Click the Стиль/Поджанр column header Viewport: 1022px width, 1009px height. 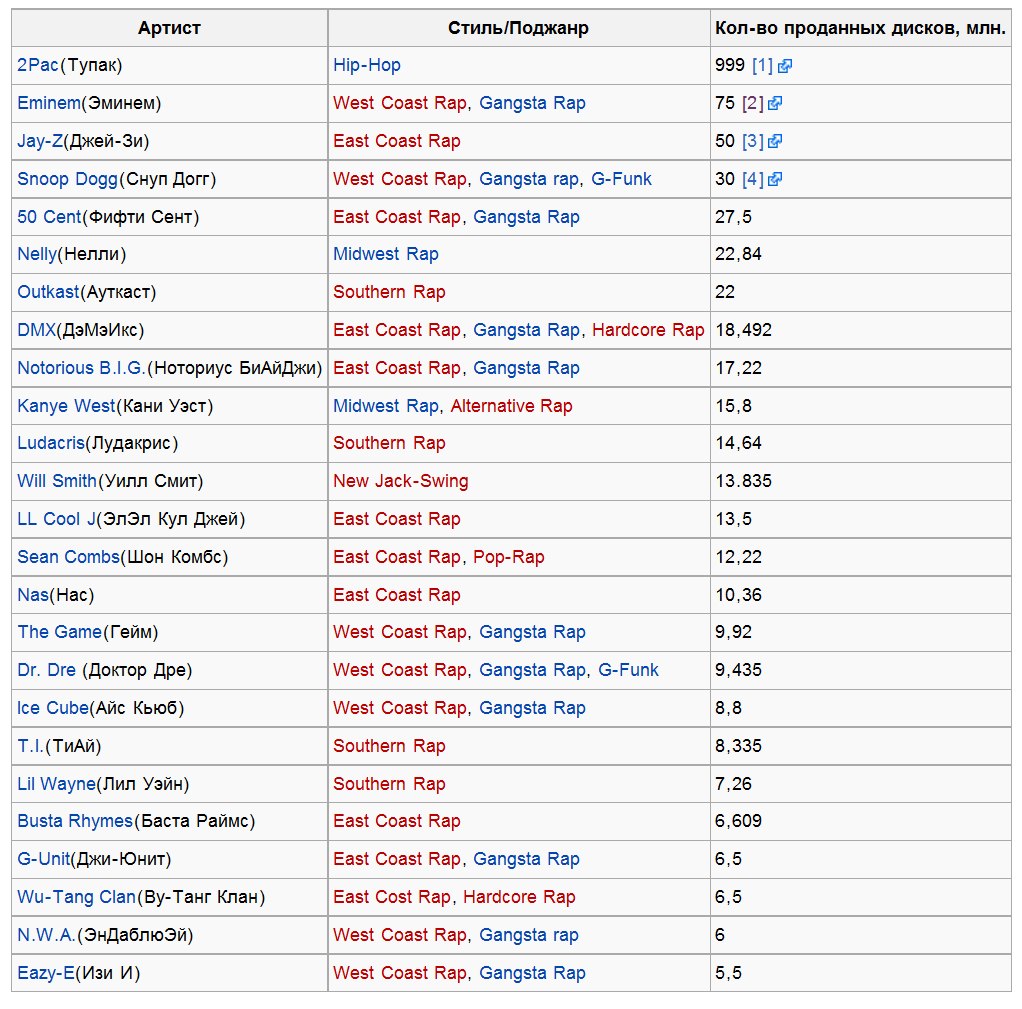518,28
